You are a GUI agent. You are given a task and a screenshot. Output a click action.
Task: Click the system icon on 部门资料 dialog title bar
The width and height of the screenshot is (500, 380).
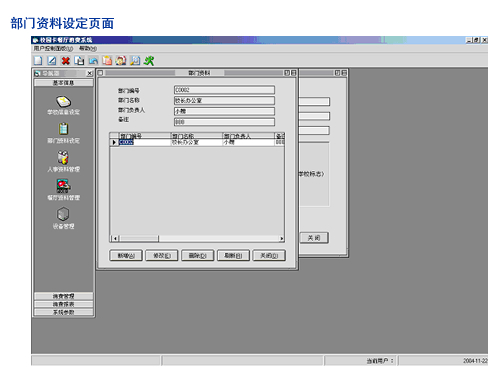point(100,73)
